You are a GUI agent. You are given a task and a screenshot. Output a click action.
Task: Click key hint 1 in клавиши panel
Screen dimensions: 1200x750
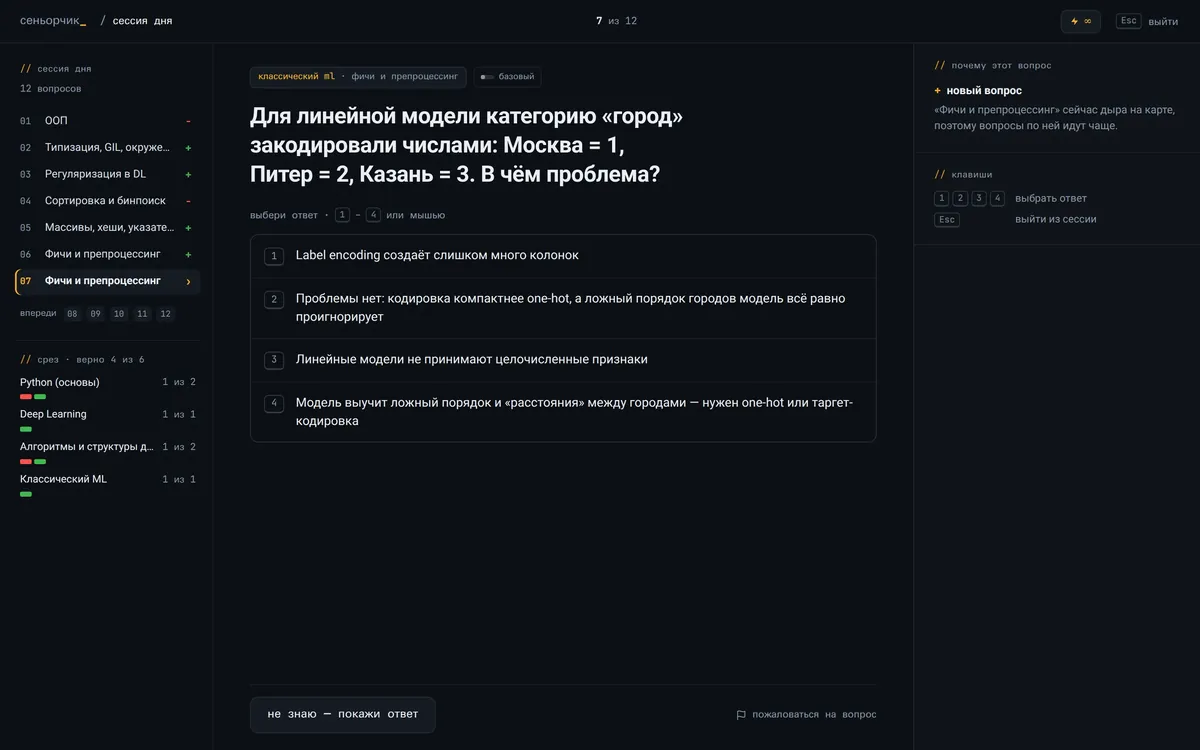tap(941, 198)
